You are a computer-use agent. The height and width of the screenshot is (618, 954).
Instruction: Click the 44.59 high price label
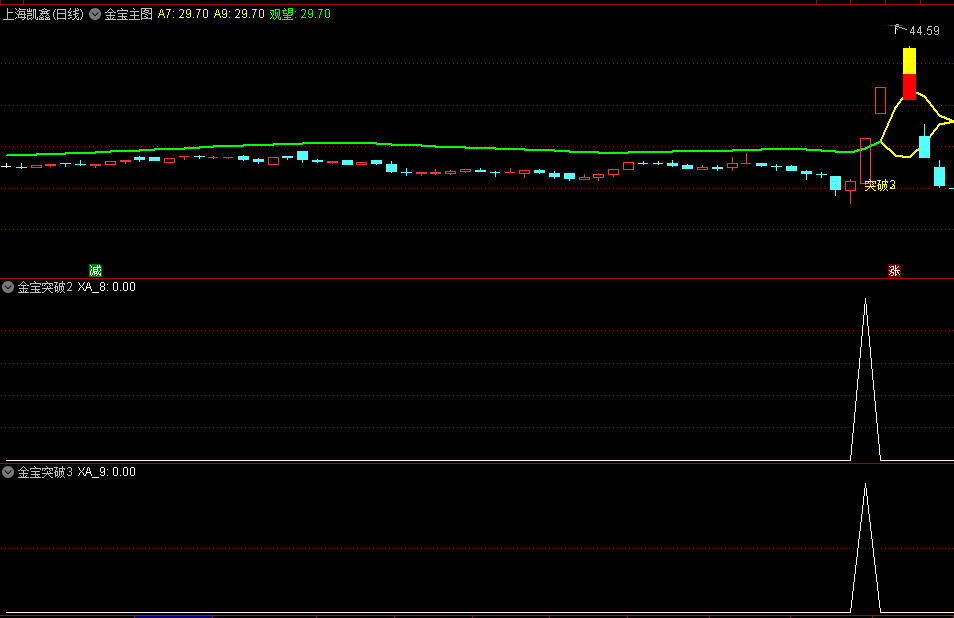tap(924, 31)
